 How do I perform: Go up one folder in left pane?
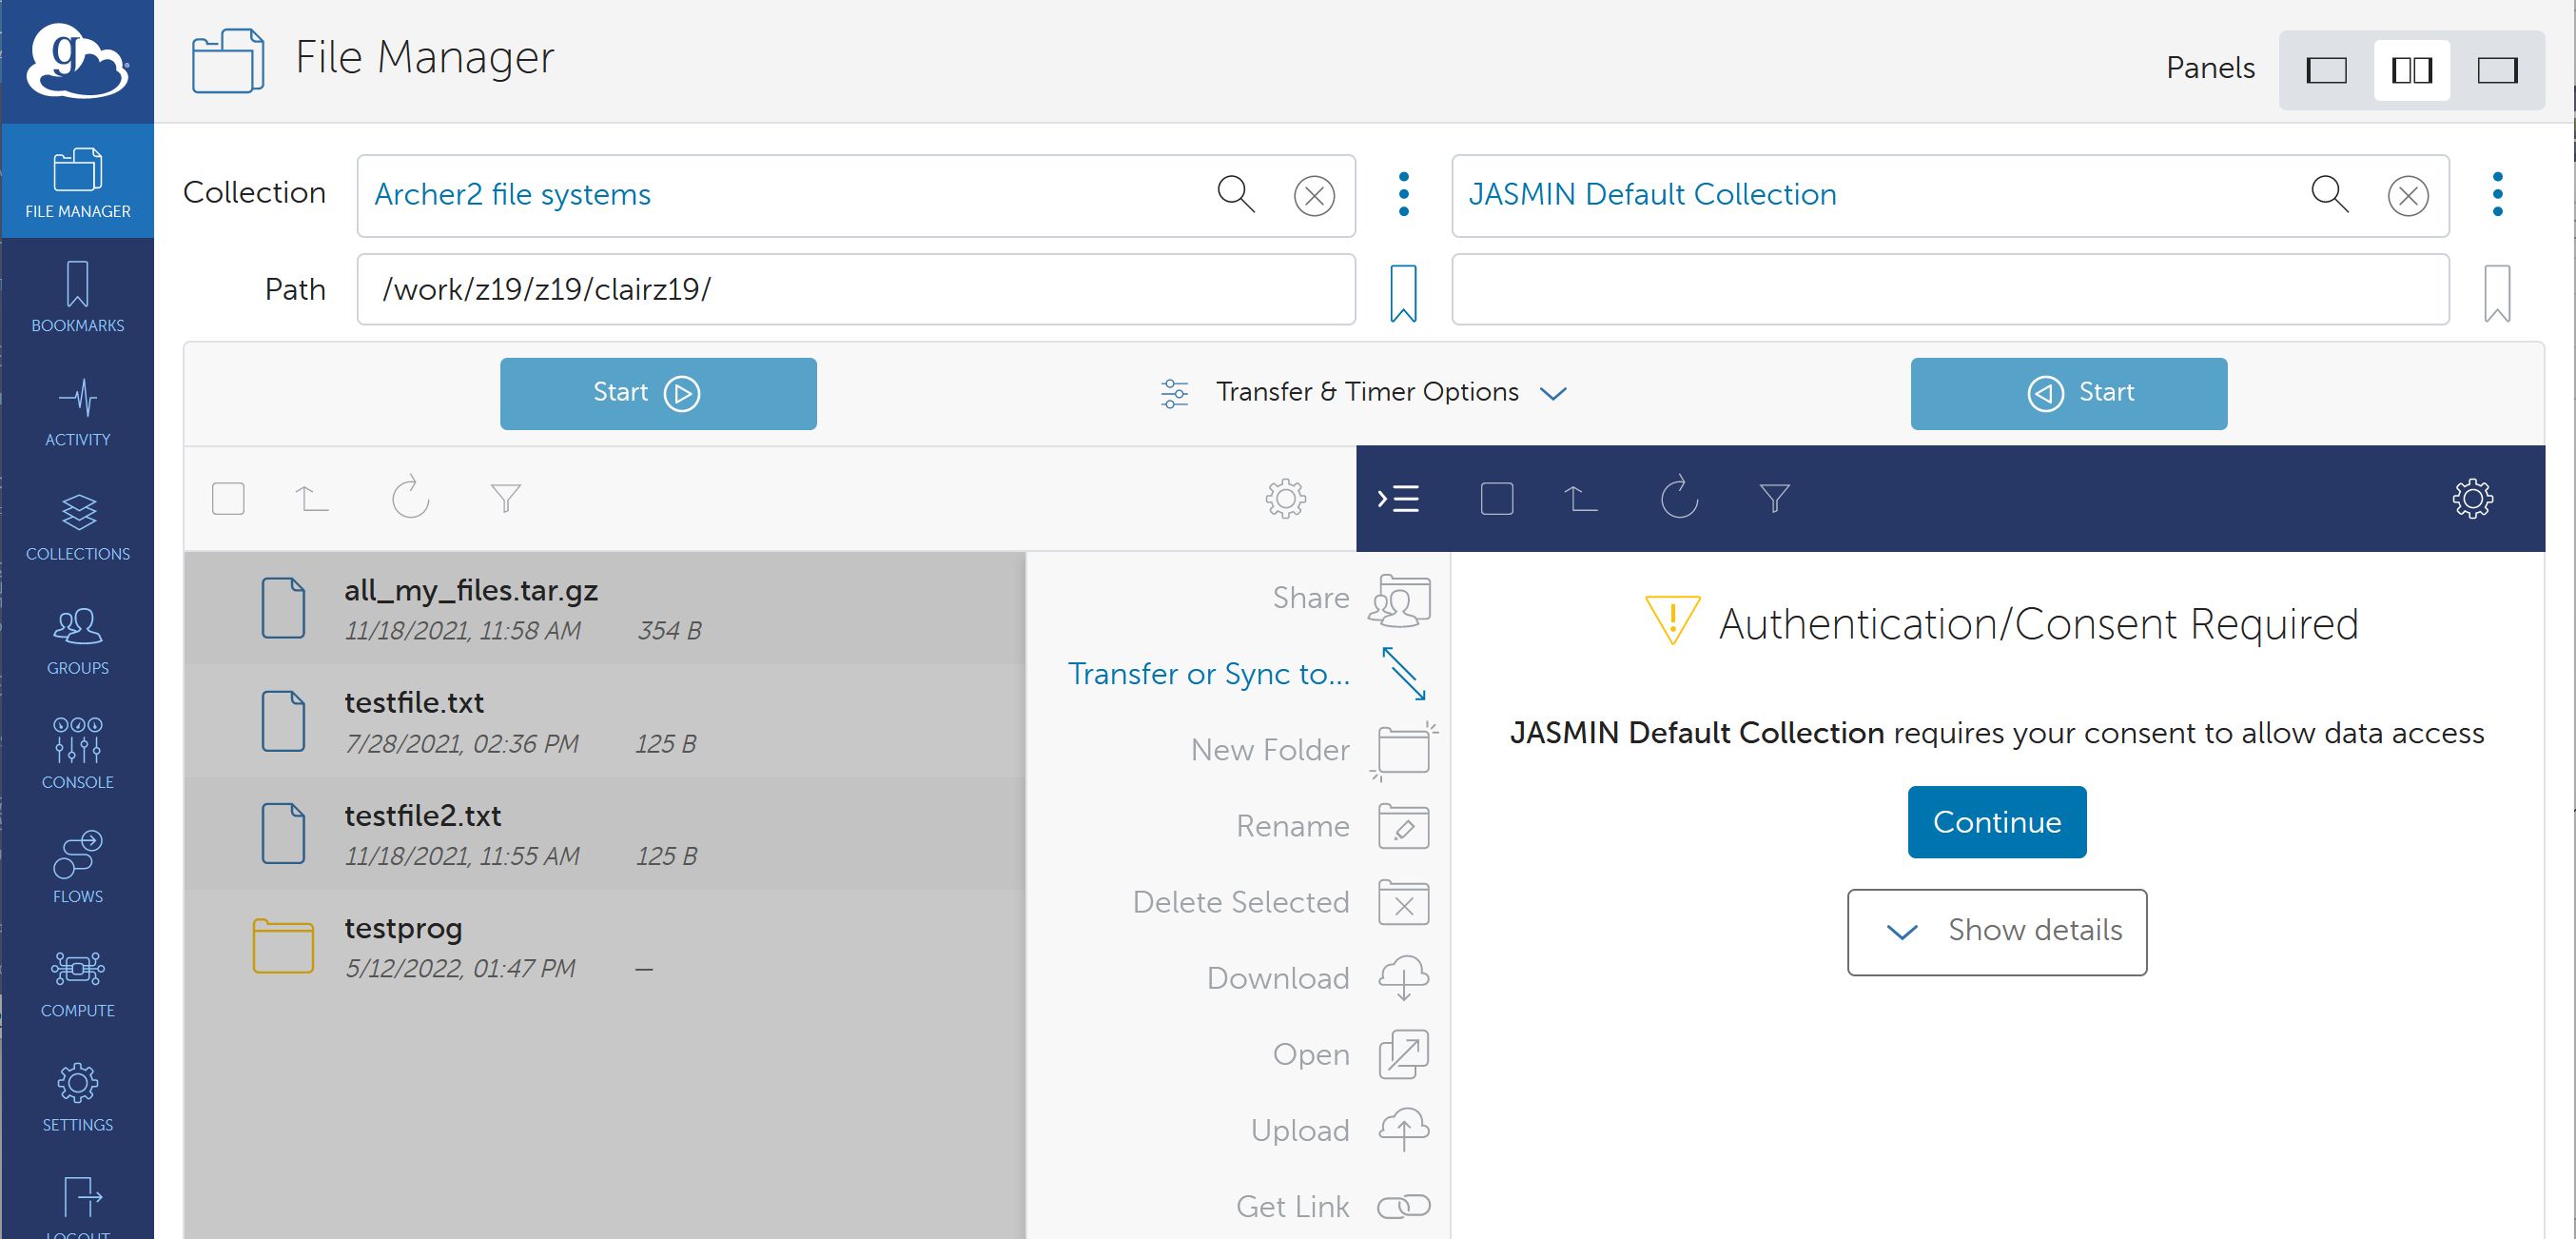311,498
